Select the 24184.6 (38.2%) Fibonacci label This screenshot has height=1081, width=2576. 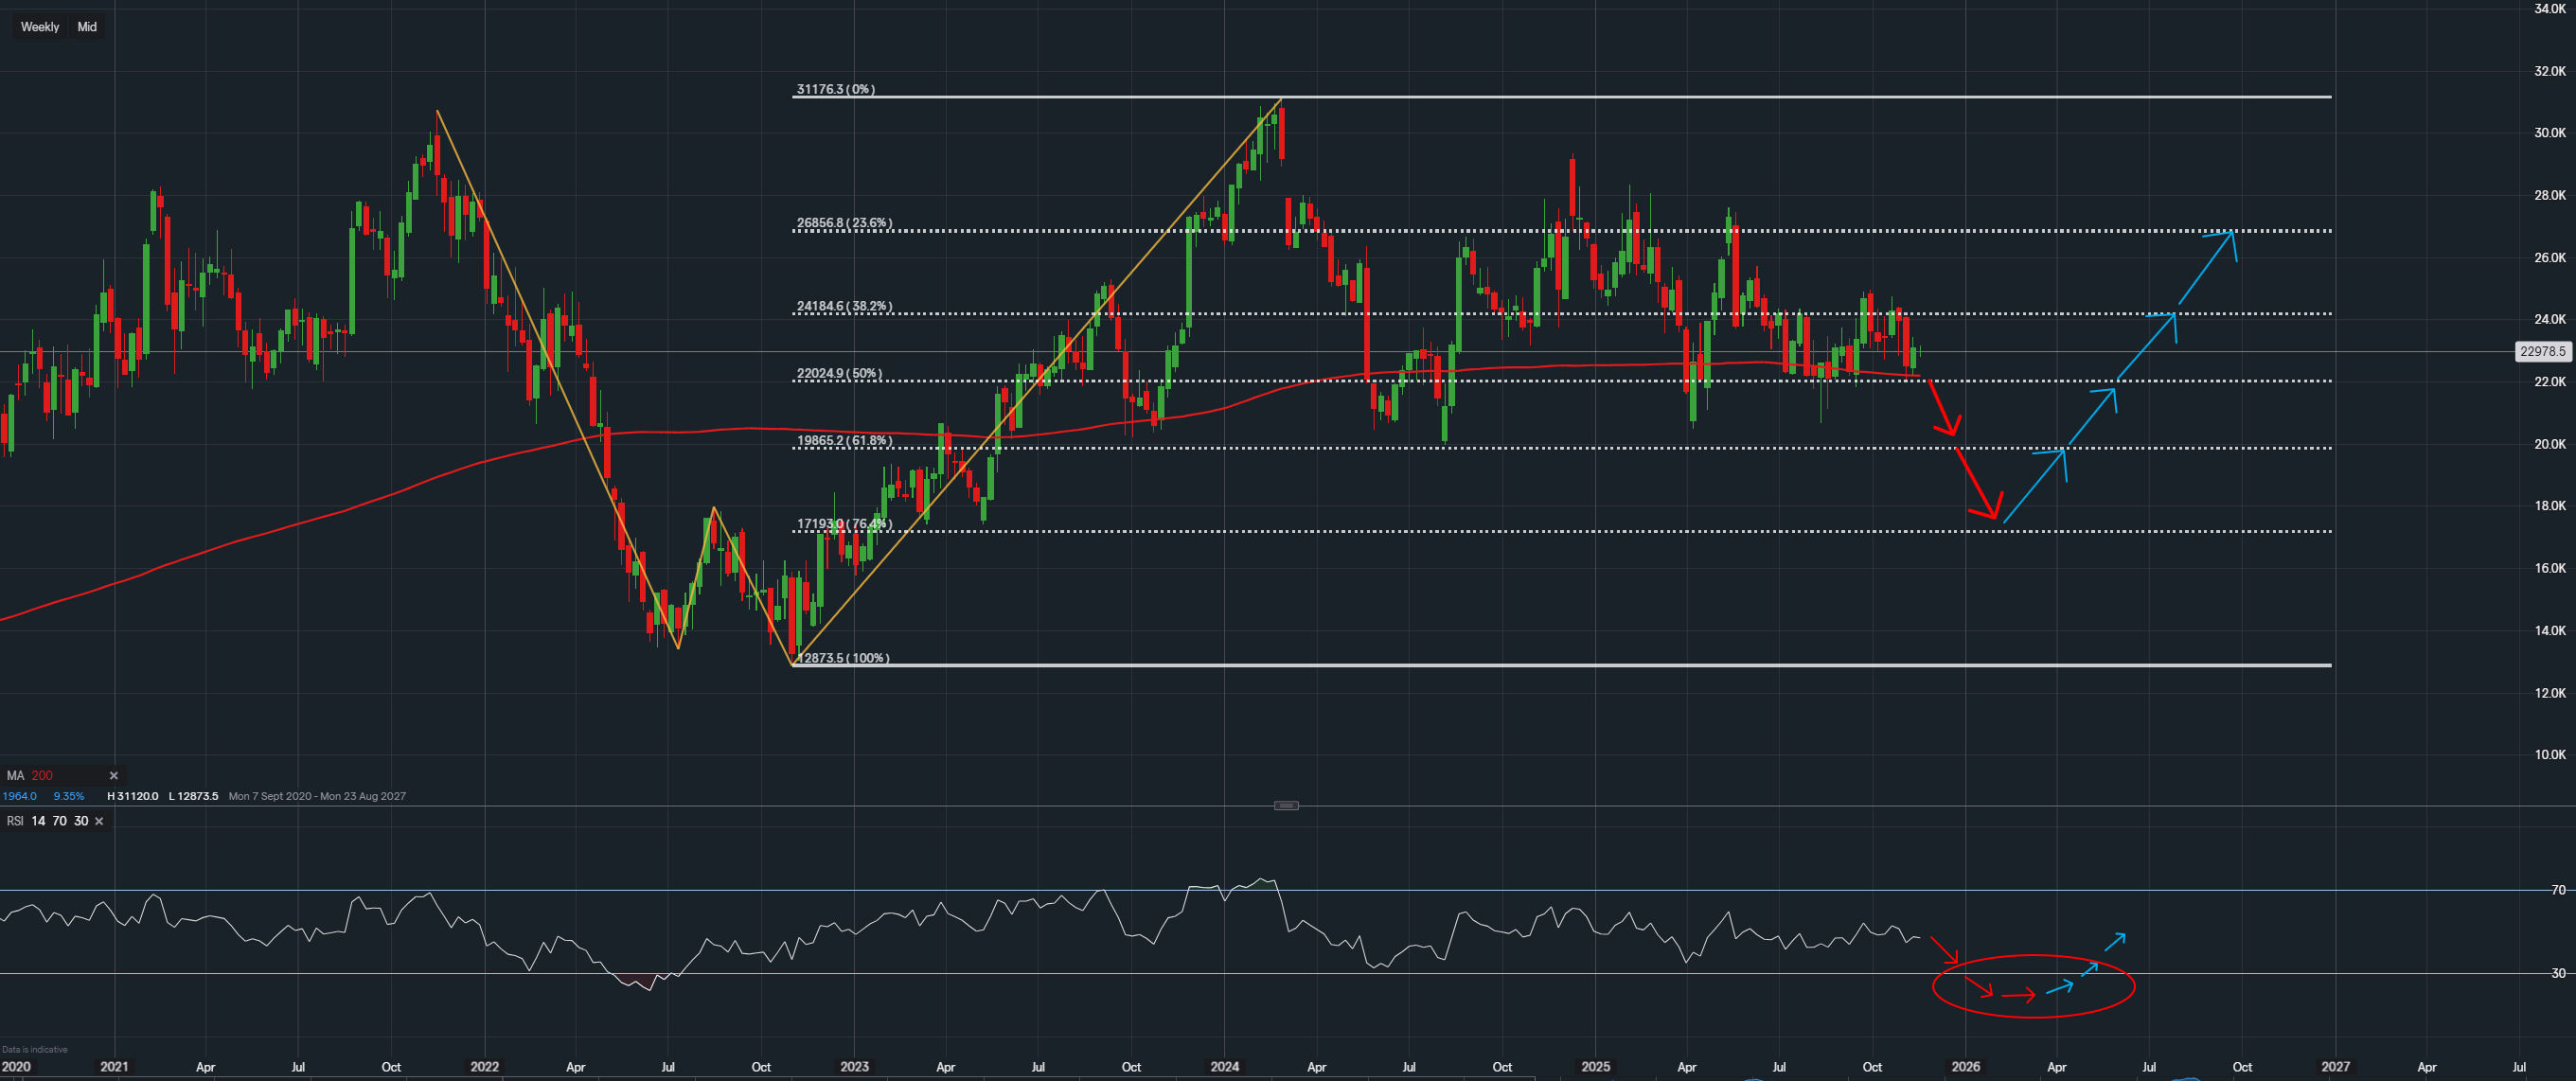(x=844, y=306)
